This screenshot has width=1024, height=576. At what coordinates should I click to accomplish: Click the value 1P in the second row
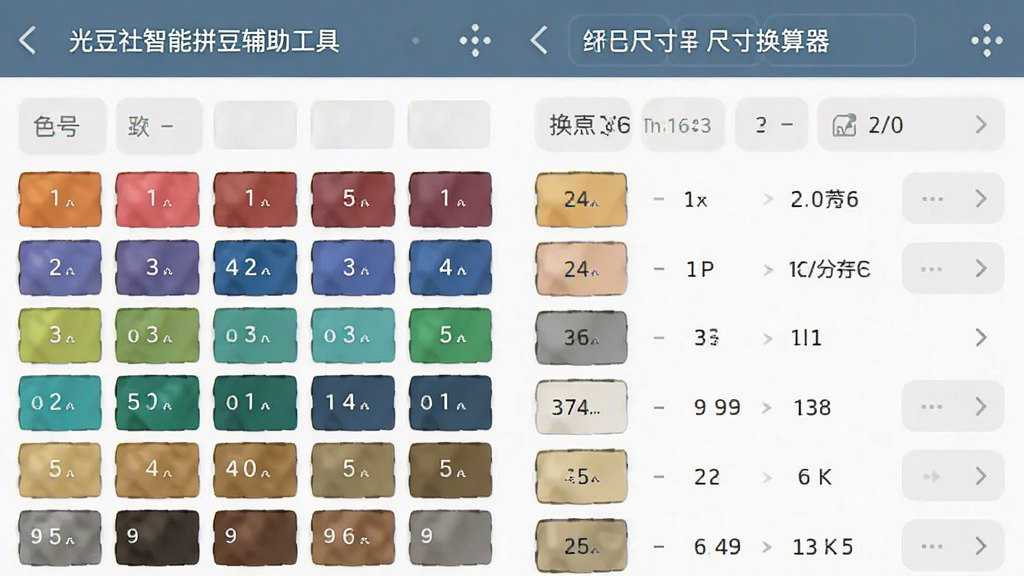pyautogui.click(x=699, y=269)
